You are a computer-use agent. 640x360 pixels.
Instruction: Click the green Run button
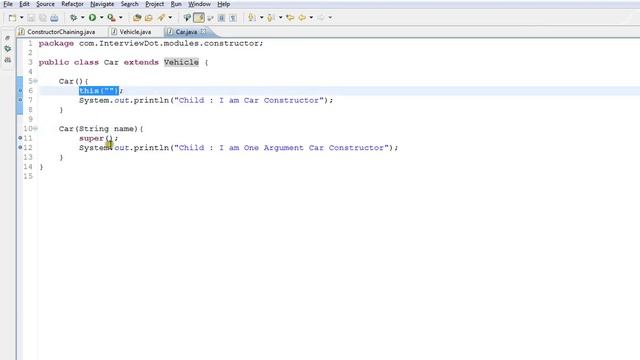tap(93, 18)
